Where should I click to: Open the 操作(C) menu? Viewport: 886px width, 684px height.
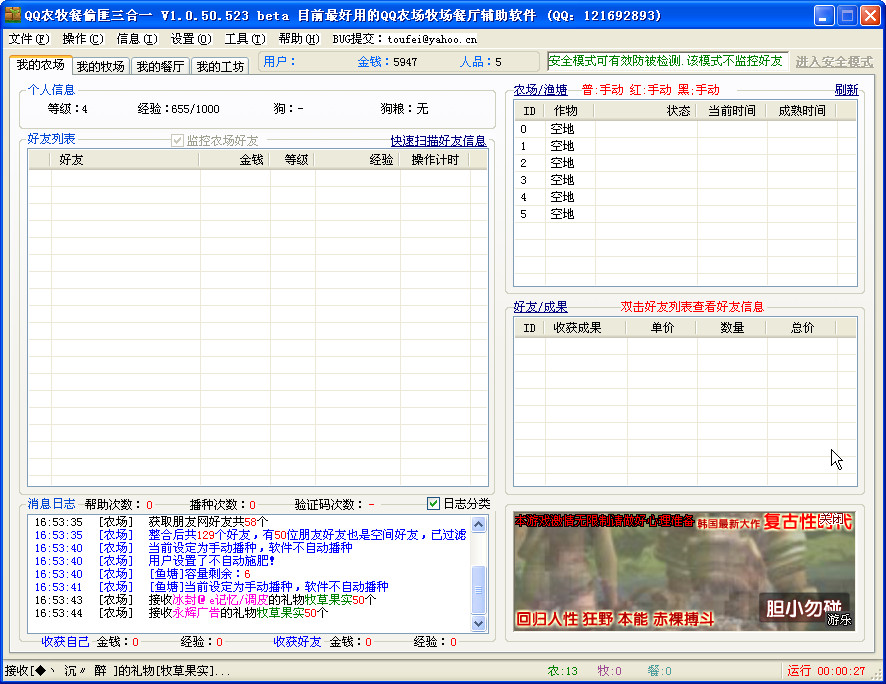[83, 38]
